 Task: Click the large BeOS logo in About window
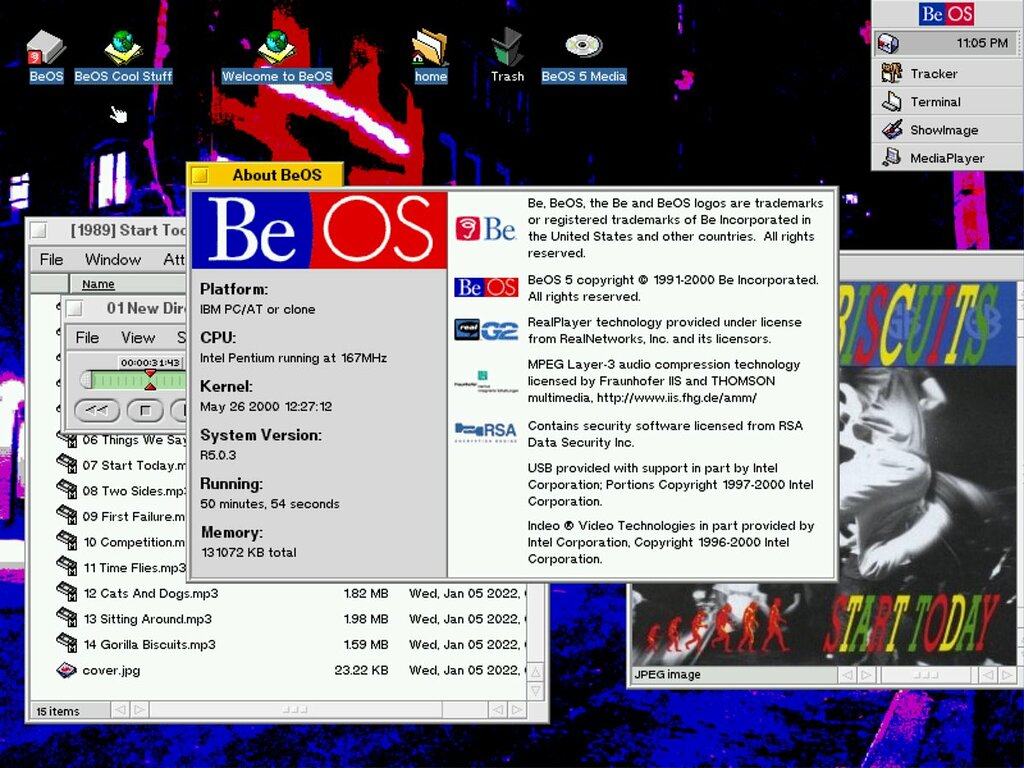(319, 230)
